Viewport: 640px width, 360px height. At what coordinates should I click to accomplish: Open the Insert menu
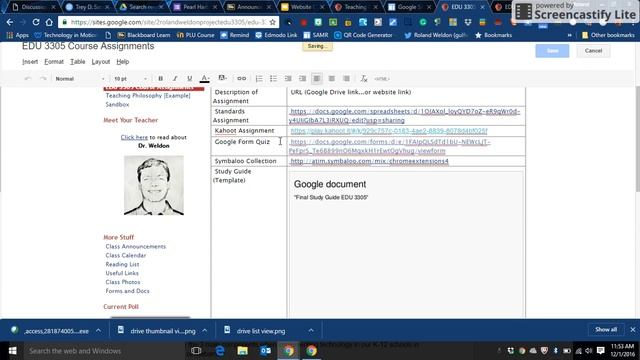pyautogui.click(x=30, y=62)
